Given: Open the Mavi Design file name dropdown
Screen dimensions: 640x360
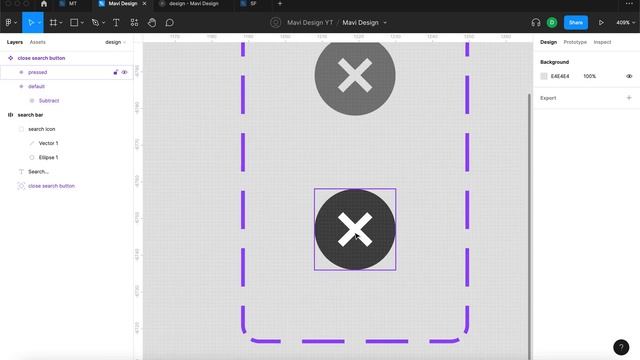Looking at the screenshot, I should pos(385,23).
